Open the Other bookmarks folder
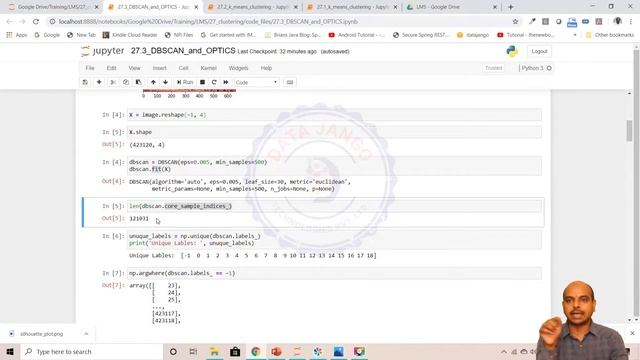The width and height of the screenshot is (640, 360). click(x=610, y=35)
